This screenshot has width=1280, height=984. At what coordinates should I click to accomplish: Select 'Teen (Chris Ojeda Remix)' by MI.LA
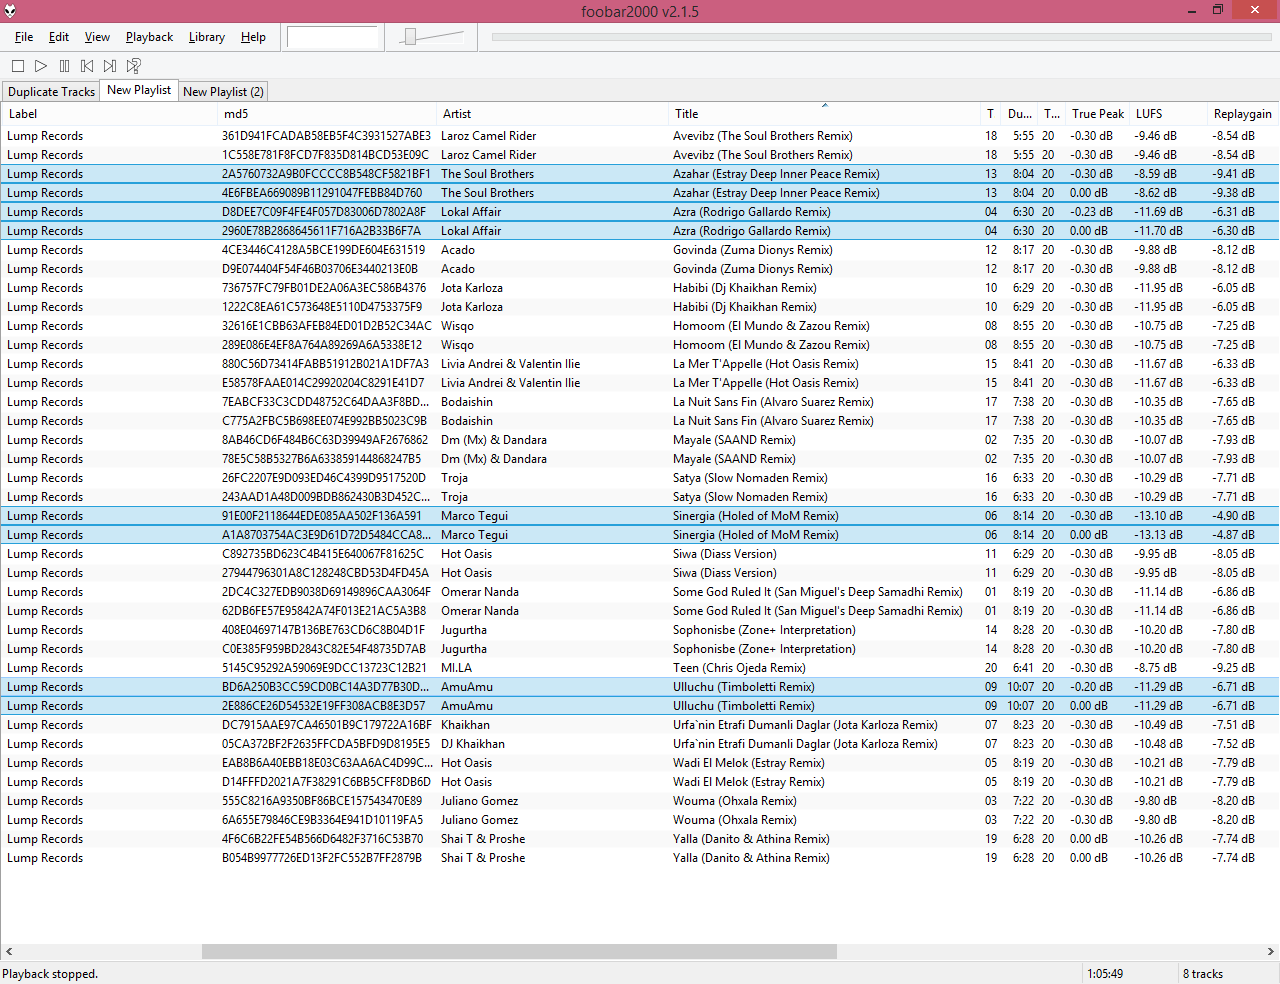point(640,668)
